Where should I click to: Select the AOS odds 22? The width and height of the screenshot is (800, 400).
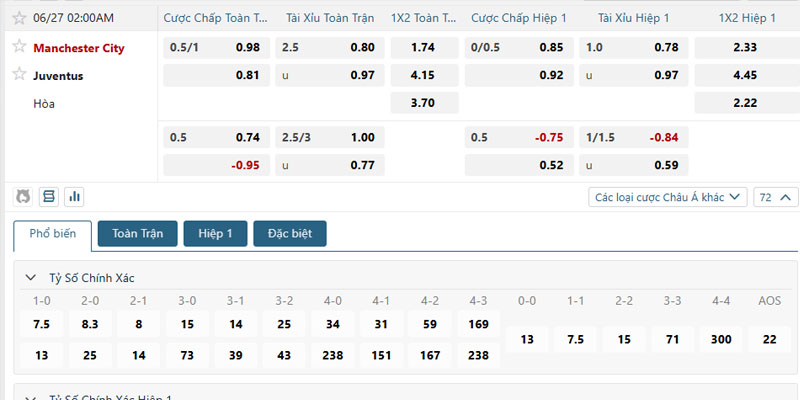(769, 340)
